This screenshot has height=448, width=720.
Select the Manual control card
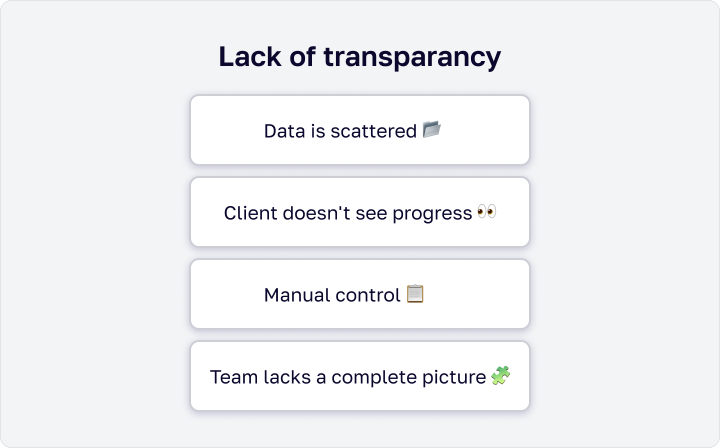[x=360, y=294]
